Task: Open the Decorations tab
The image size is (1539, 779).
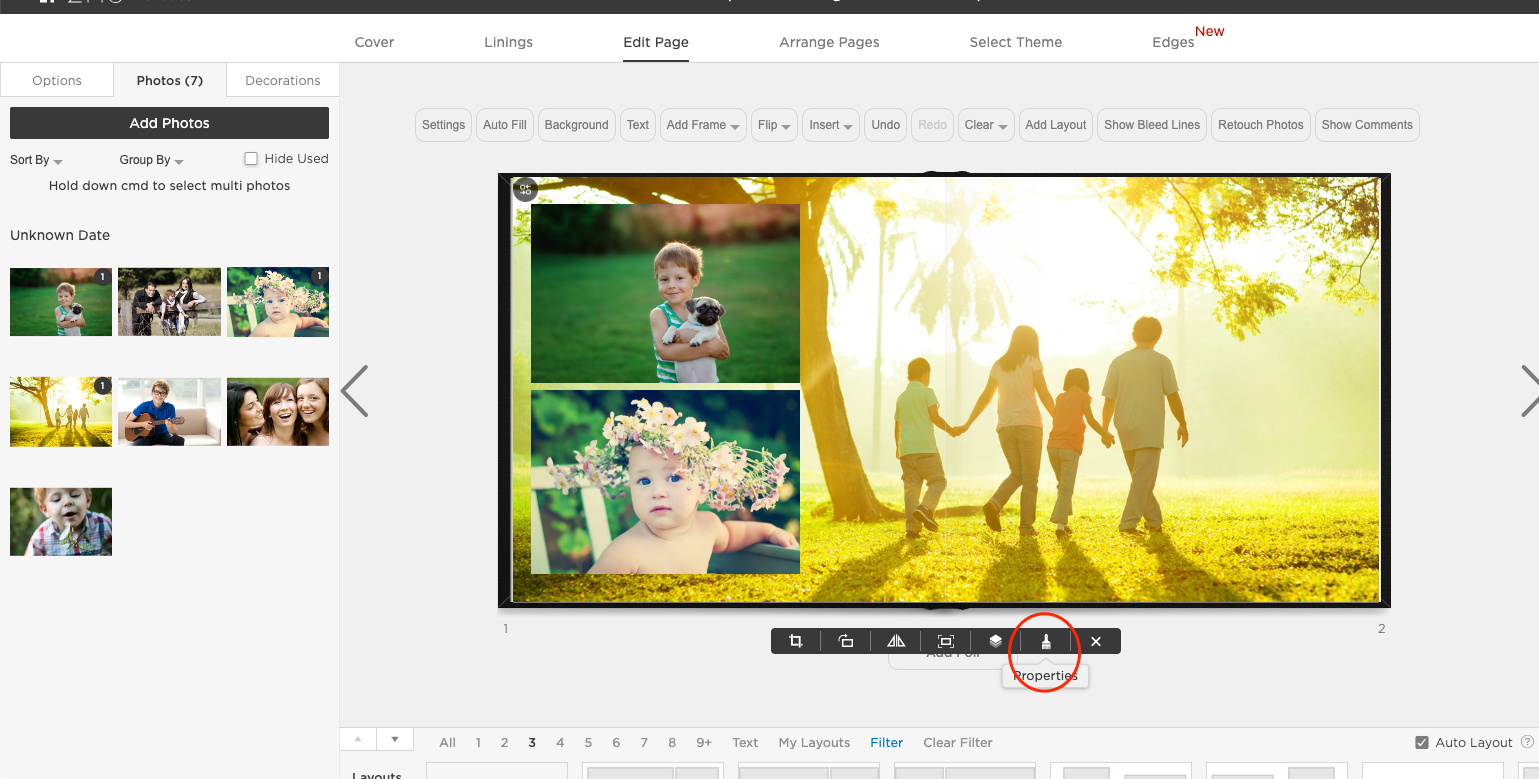Action: point(283,80)
